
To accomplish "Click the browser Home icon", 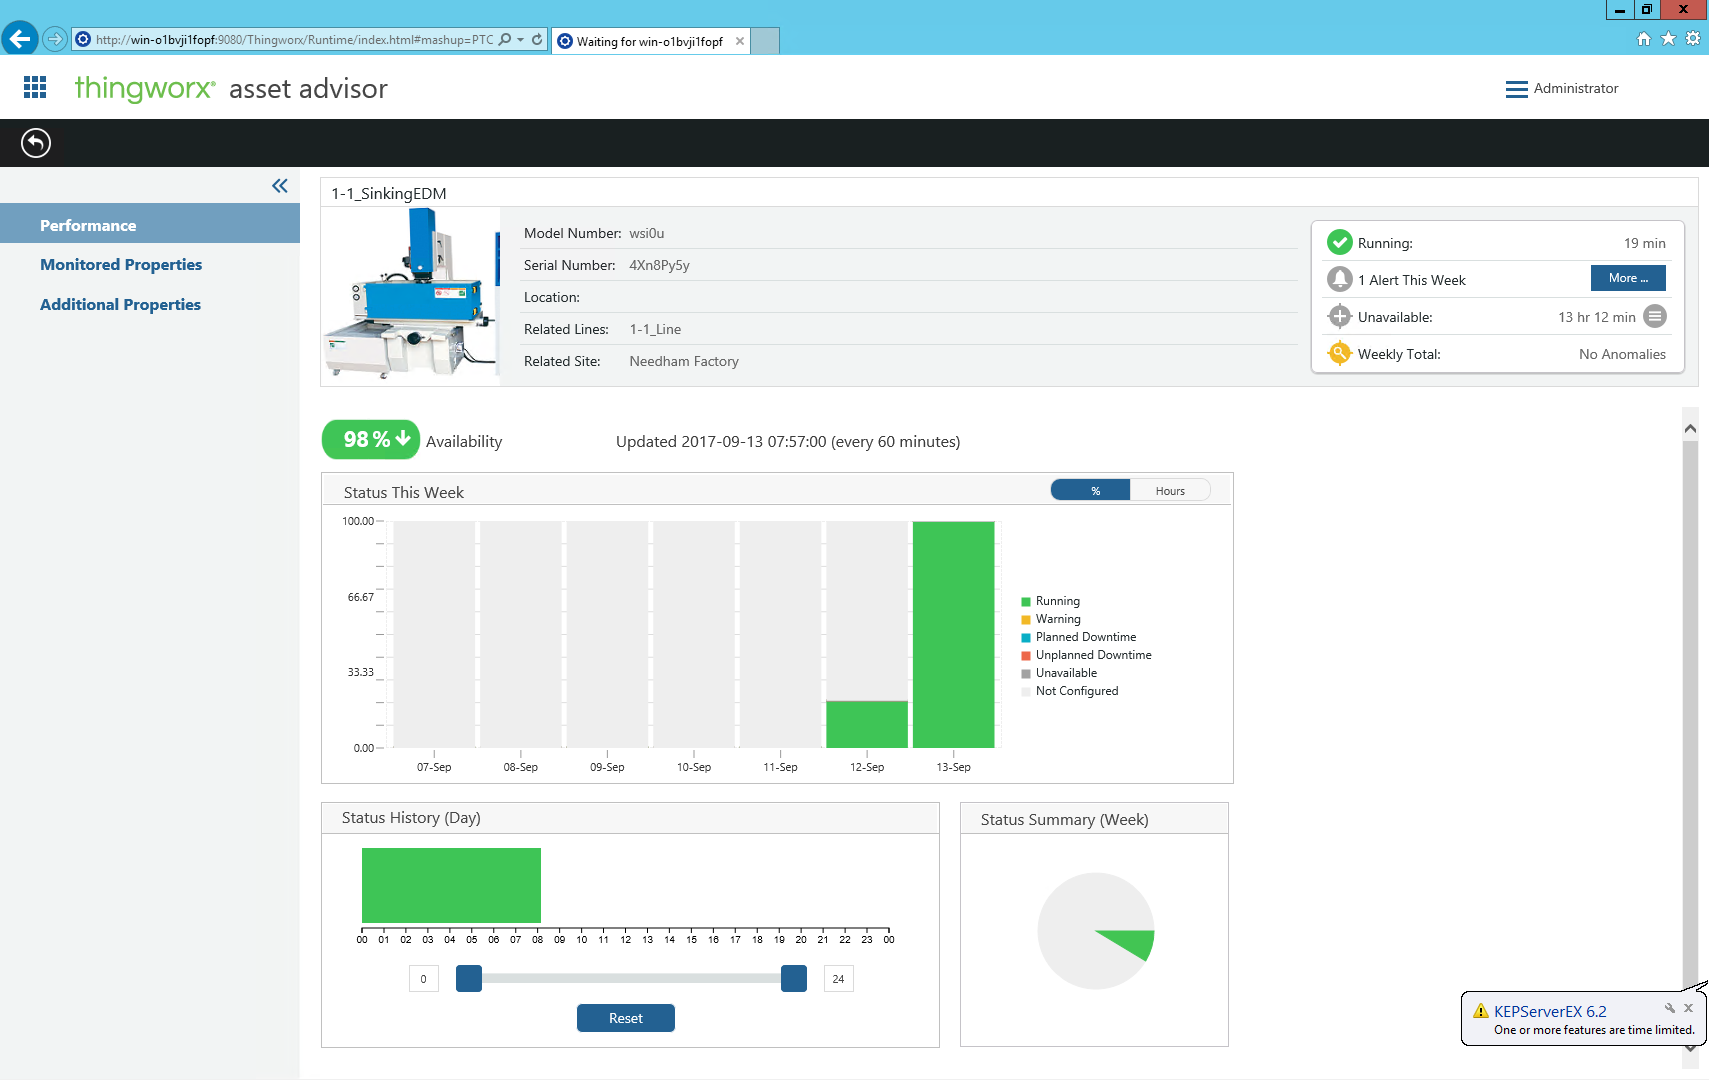I will tap(1644, 39).
